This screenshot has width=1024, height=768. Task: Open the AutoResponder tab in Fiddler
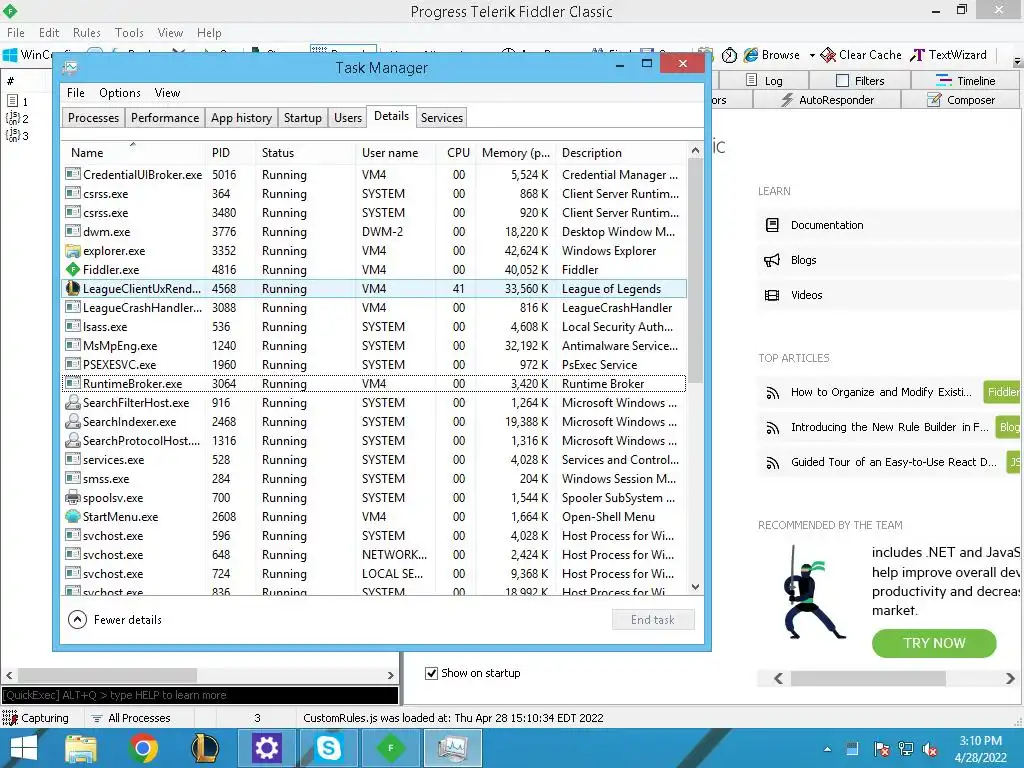827,100
